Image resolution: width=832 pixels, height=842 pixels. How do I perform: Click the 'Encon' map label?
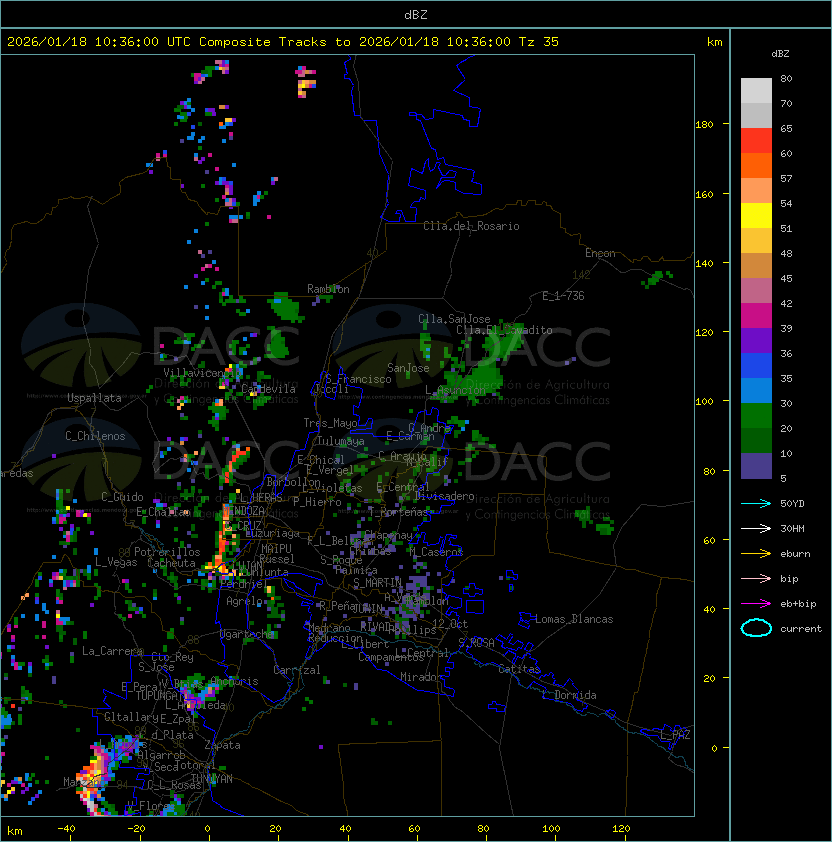600,253
